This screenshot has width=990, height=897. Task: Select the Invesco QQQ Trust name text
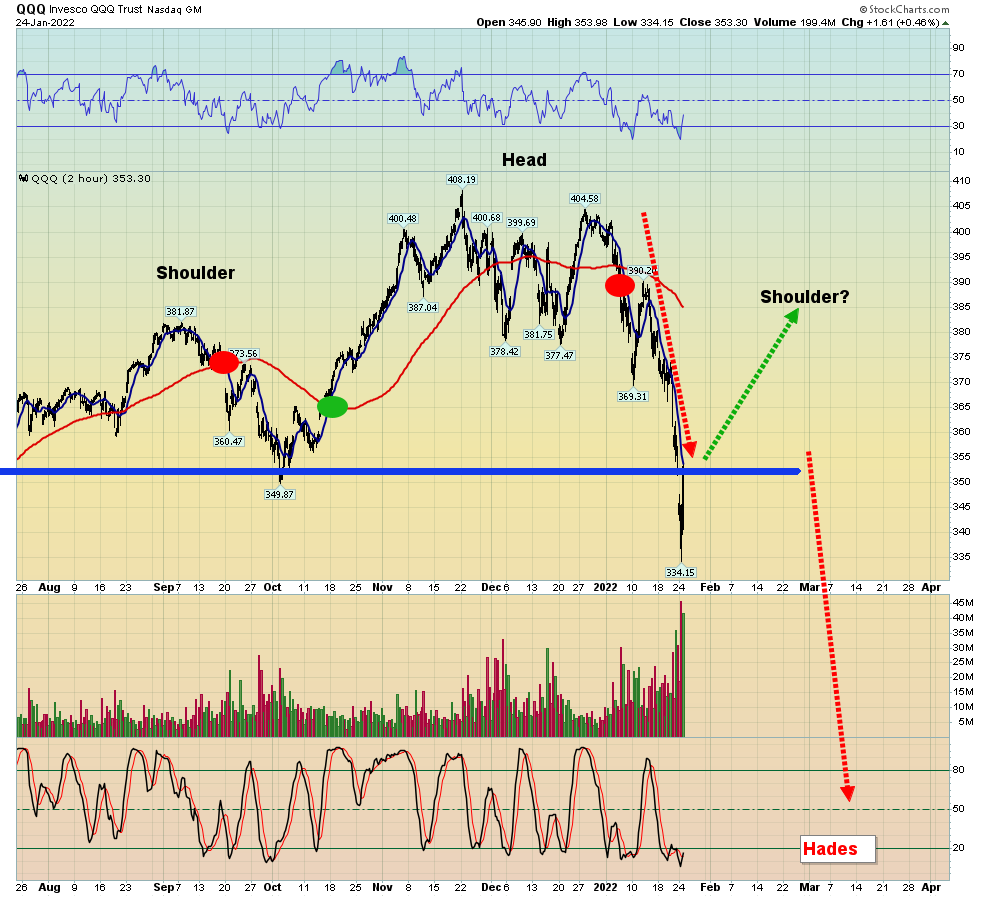97,9
